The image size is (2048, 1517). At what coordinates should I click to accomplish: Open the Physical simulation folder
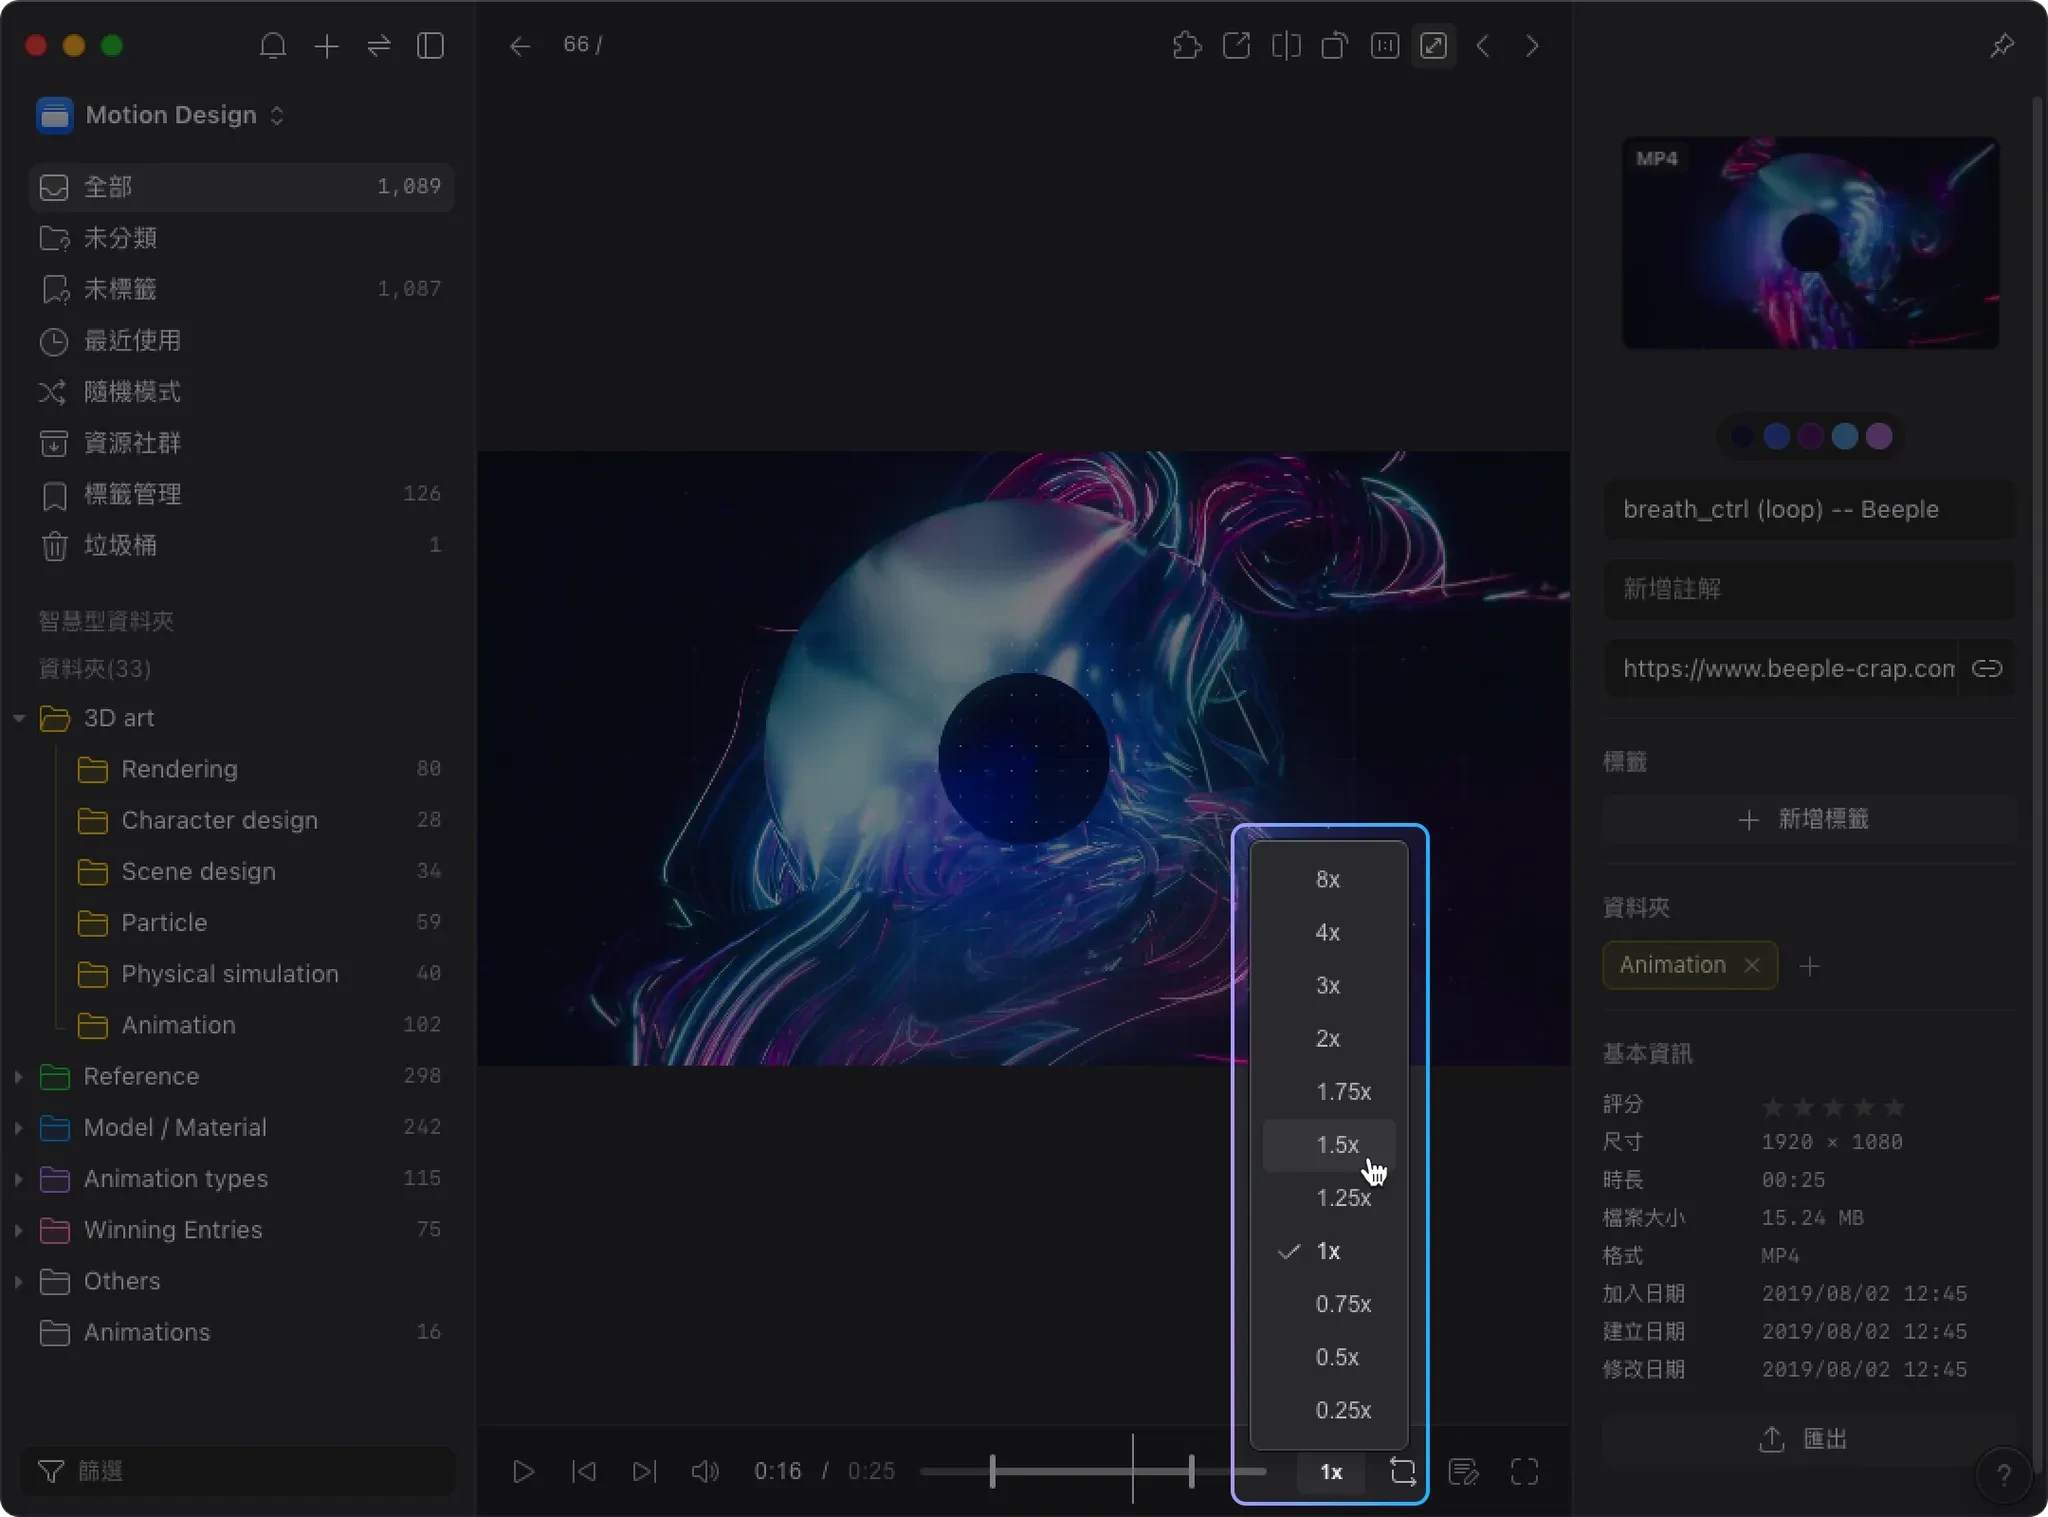coord(260,974)
